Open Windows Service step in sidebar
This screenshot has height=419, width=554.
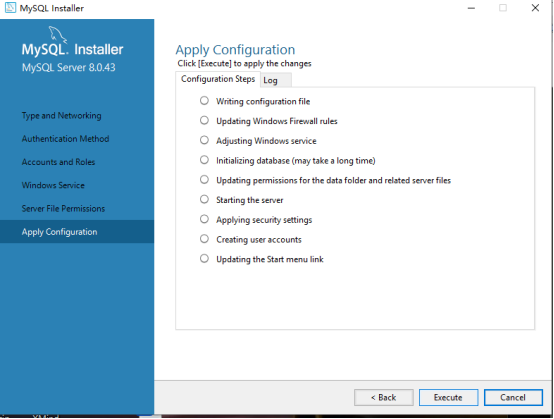(53, 185)
